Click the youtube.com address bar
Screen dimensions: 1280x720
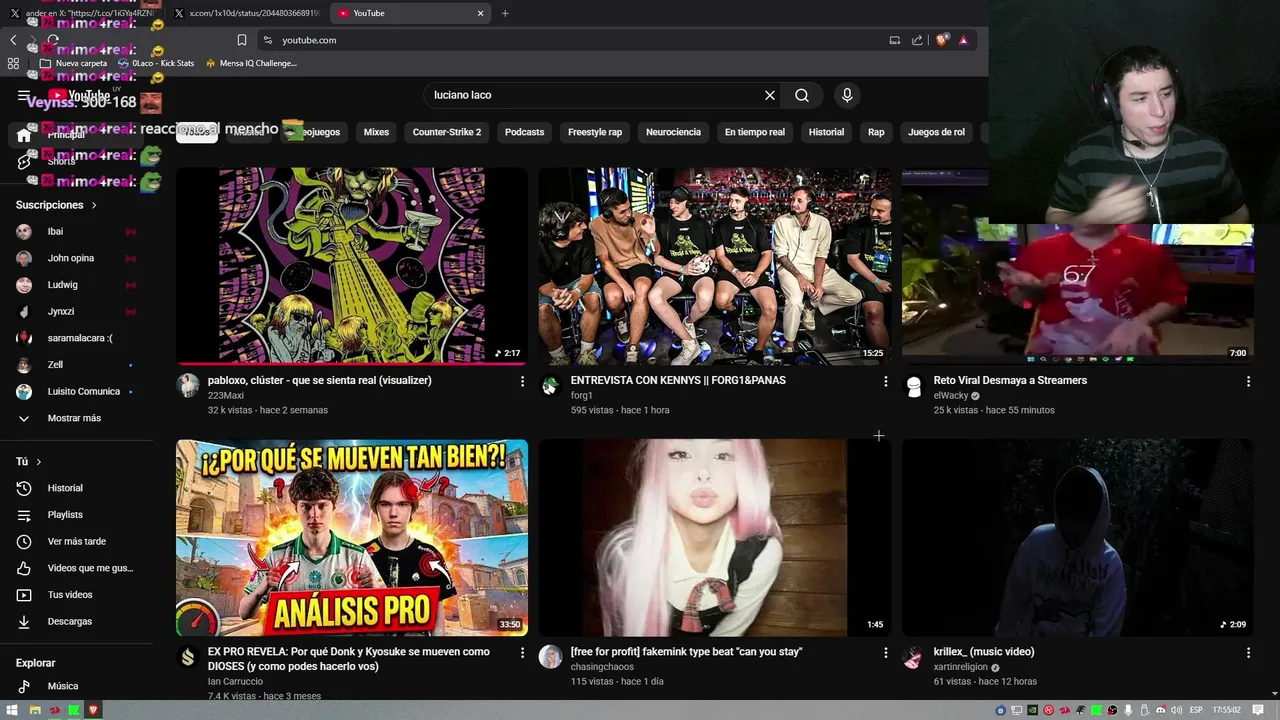pos(570,40)
